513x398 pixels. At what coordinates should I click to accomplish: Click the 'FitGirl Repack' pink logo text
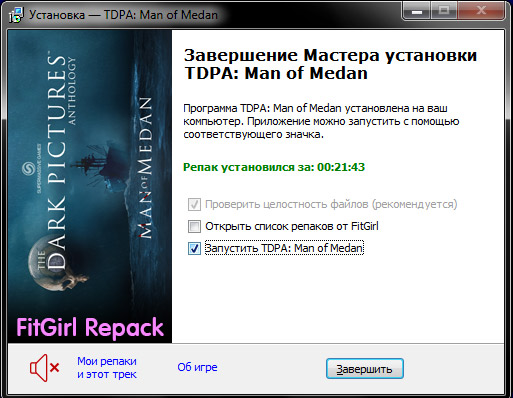pos(90,327)
